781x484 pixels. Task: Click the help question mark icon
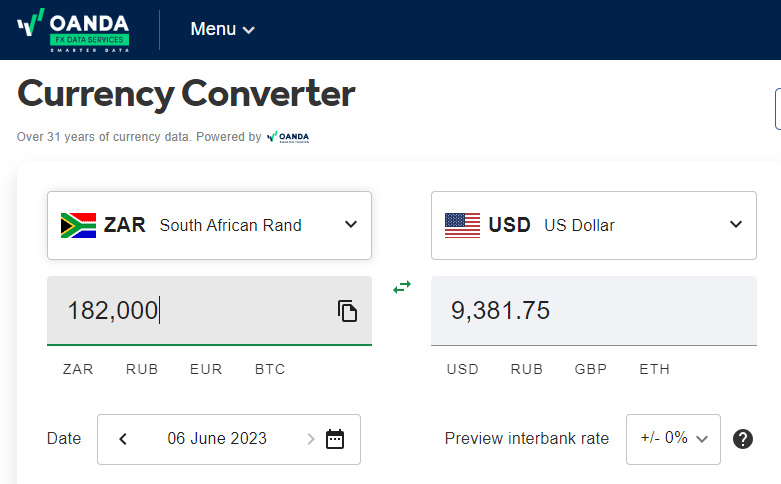[x=742, y=439]
